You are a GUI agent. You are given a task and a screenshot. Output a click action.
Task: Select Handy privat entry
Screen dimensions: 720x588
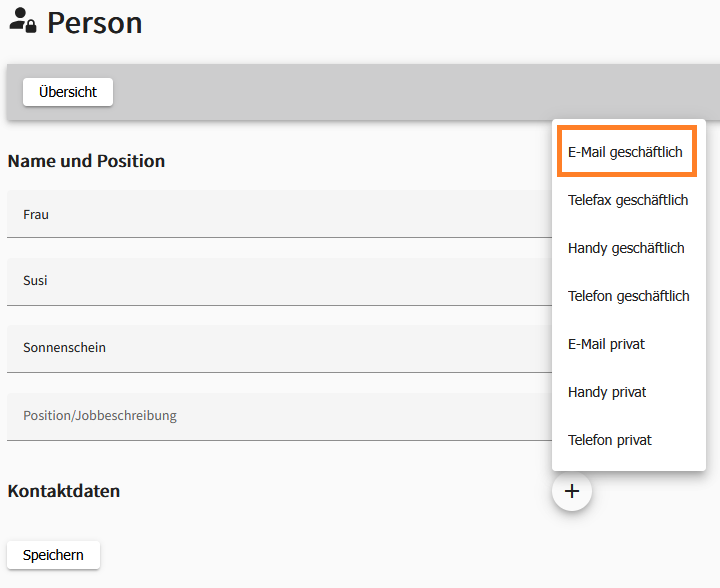point(607,392)
